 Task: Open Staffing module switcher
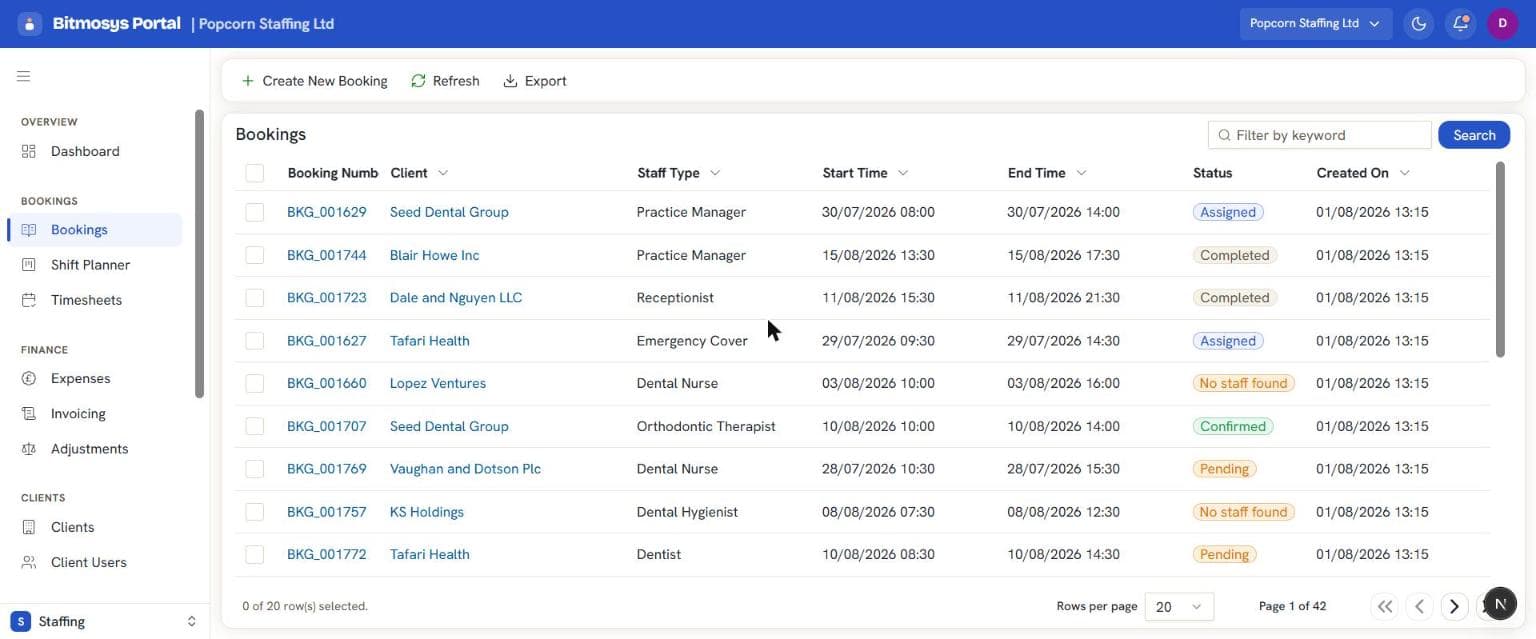pyautogui.click(x=104, y=621)
